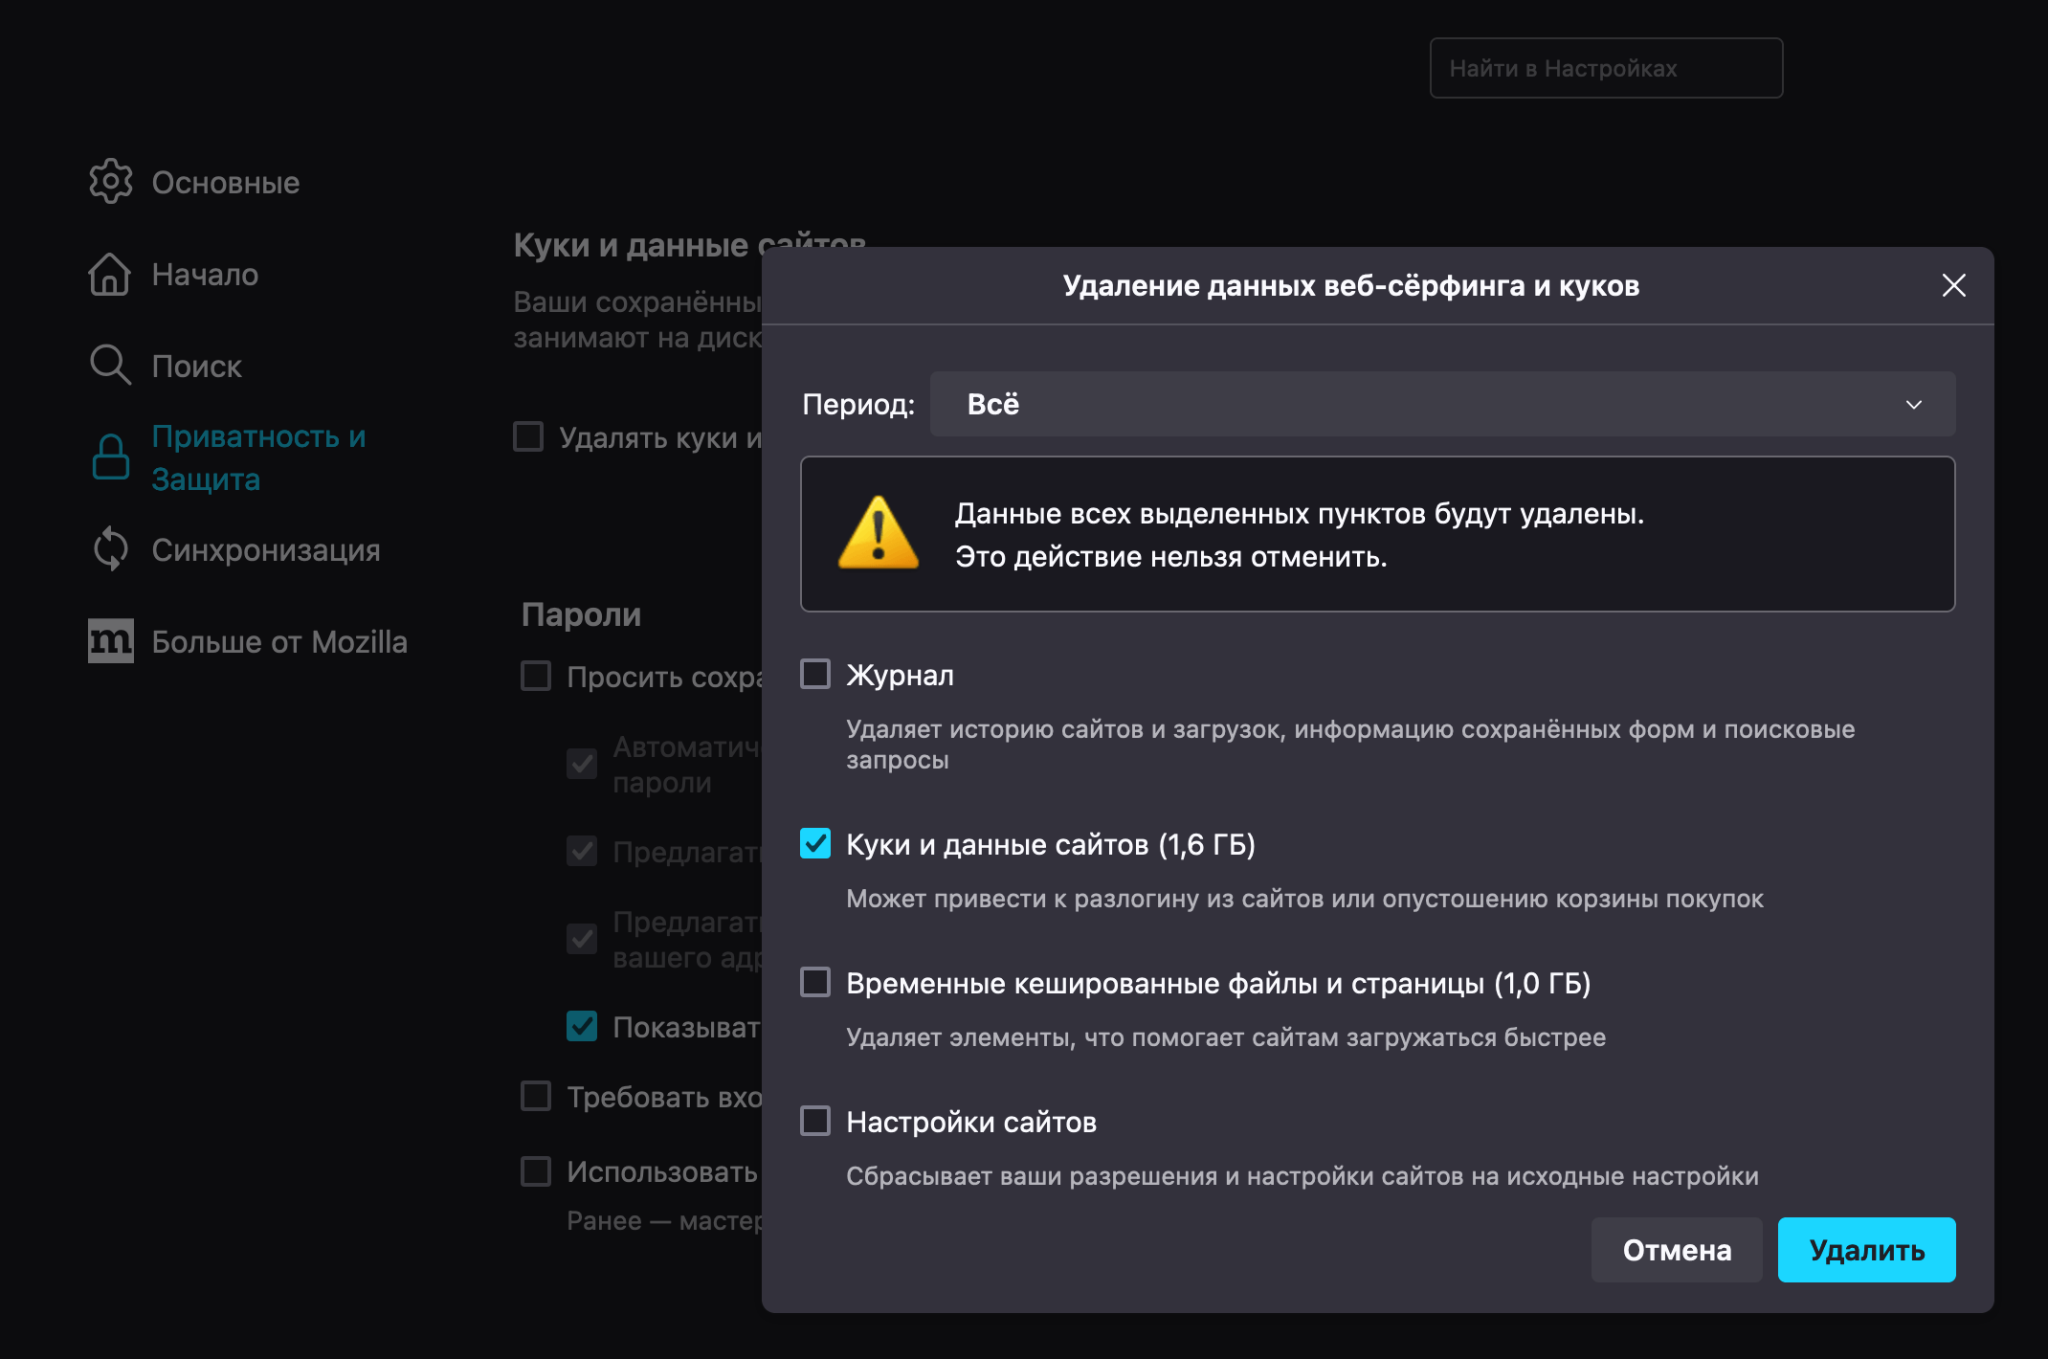The width and height of the screenshot is (2048, 1359).
Task: Toggle the Показывать checkbox under Пароли
Action: pyautogui.click(x=580, y=1026)
